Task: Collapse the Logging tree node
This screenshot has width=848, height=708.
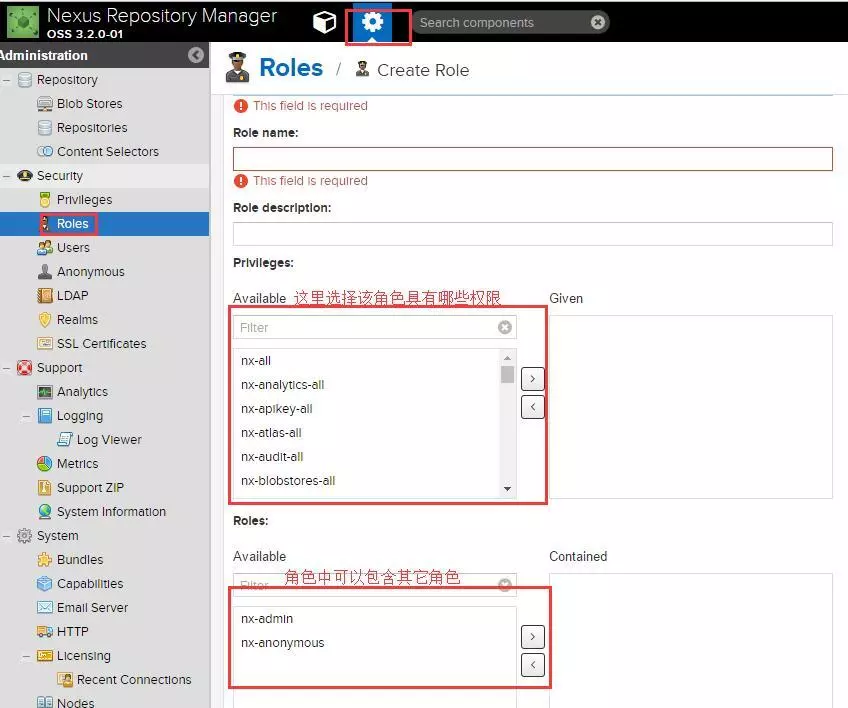Action: (x=26, y=416)
